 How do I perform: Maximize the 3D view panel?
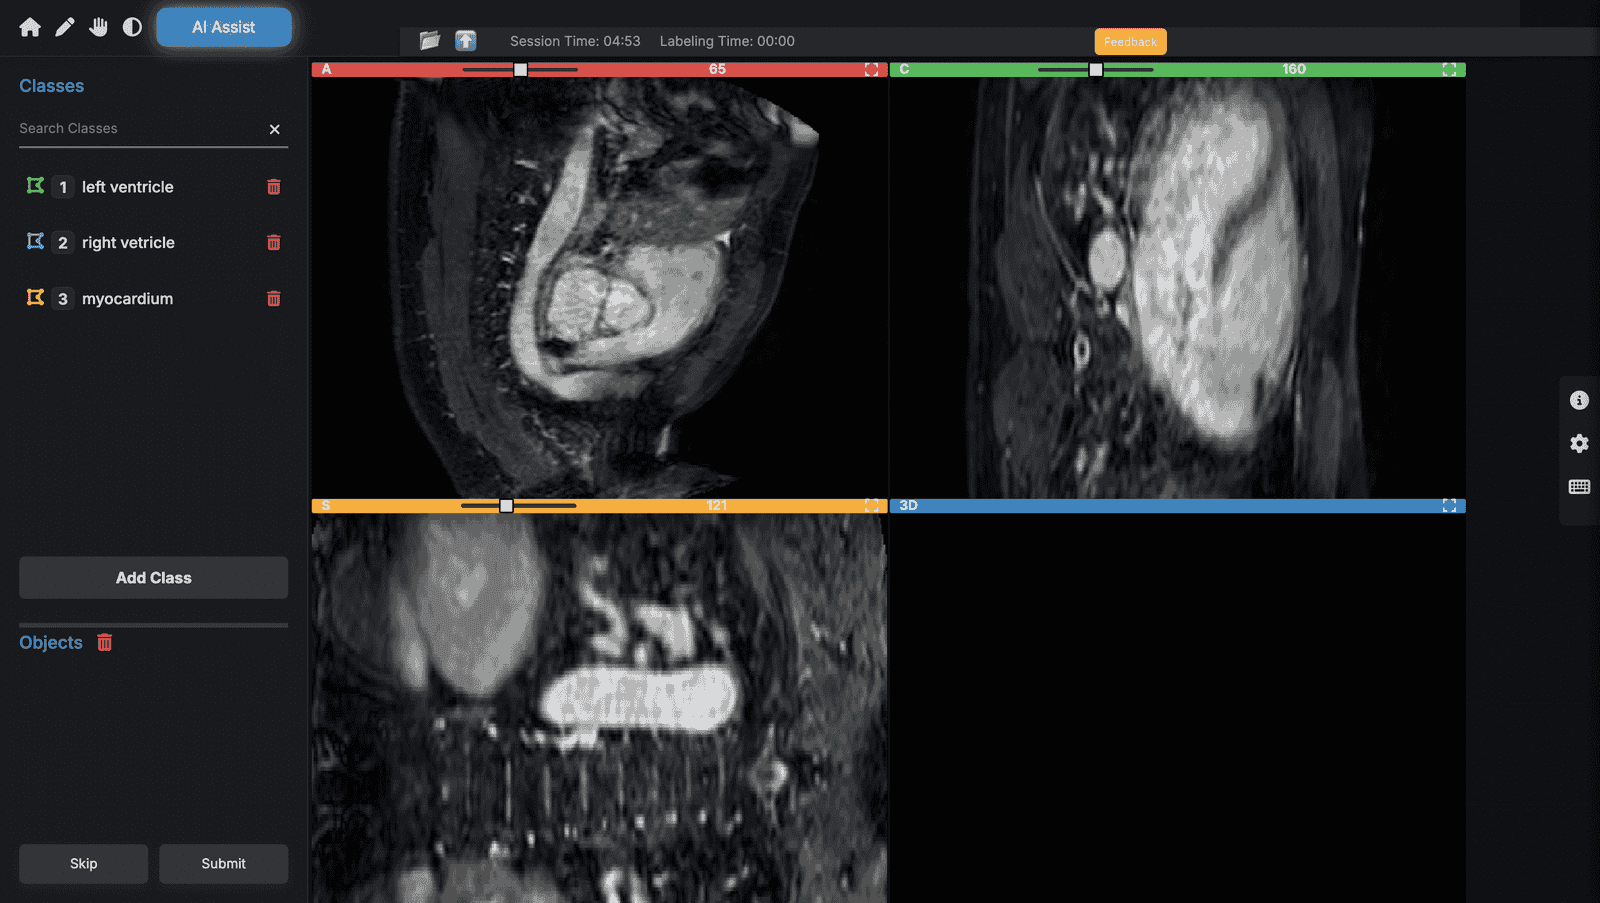[x=1449, y=506]
